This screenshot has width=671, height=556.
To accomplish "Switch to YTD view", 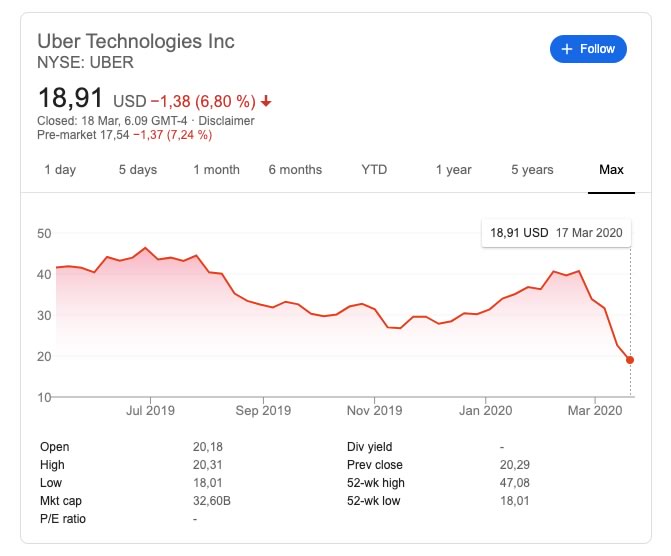I will pyautogui.click(x=374, y=170).
